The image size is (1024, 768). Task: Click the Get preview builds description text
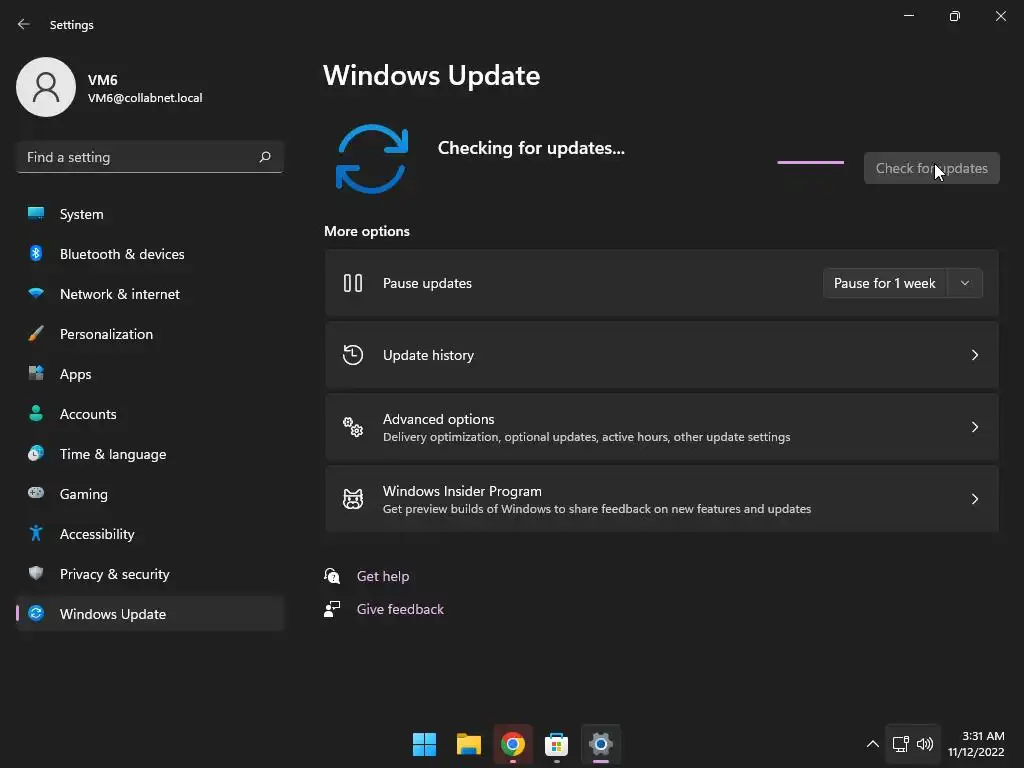(x=597, y=508)
